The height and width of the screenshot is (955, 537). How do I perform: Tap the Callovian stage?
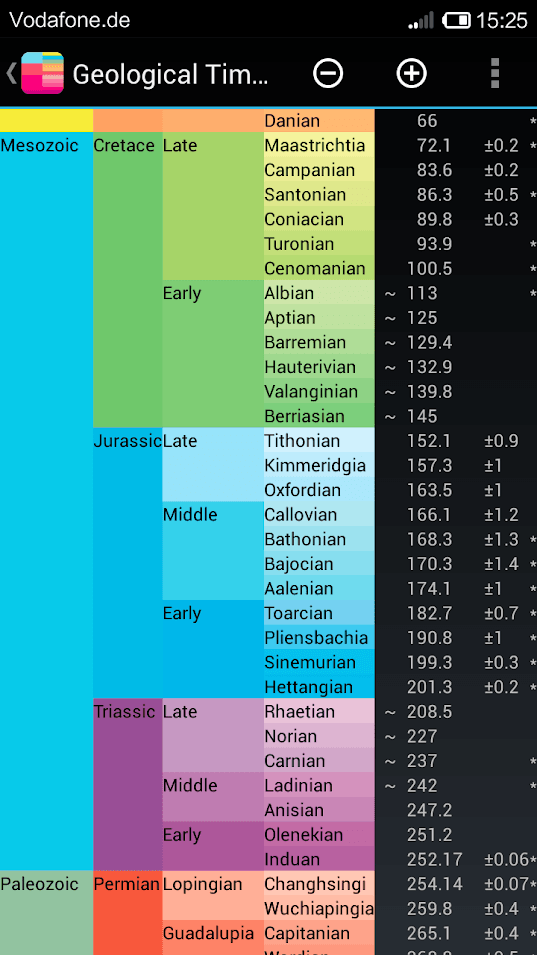pos(319,514)
